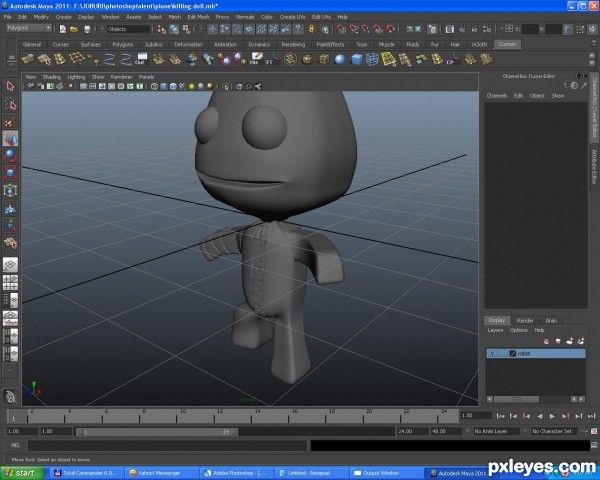Toggle Snap to curves
Viewport: 600px width, 480px height.
(354, 29)
